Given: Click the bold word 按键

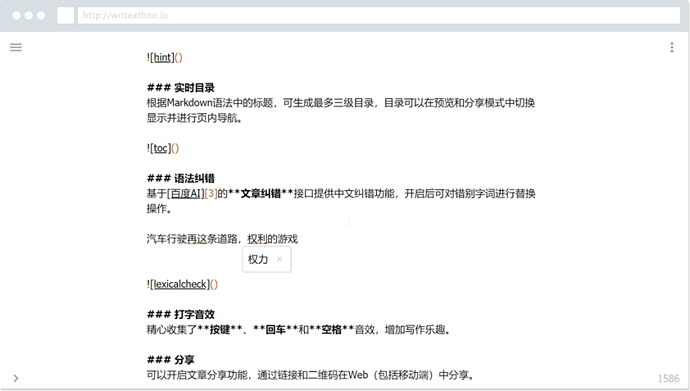Looking at the screenshot, I should coord(220,329).
